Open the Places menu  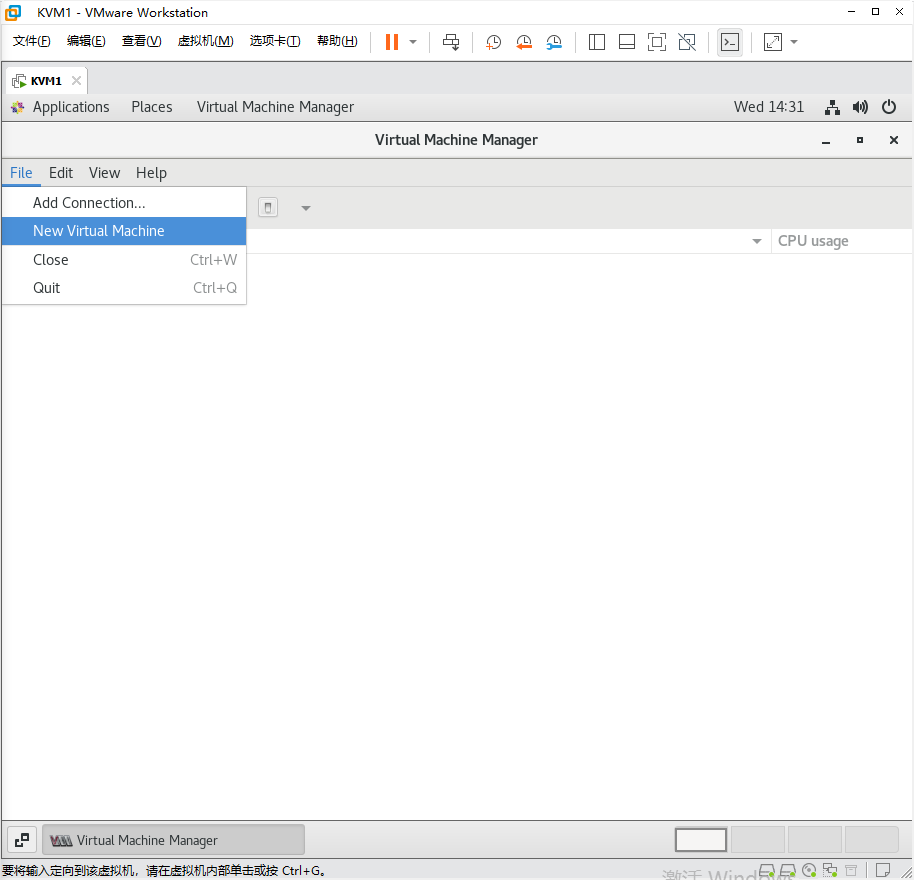pyautogui.click(x=152, y=107)
